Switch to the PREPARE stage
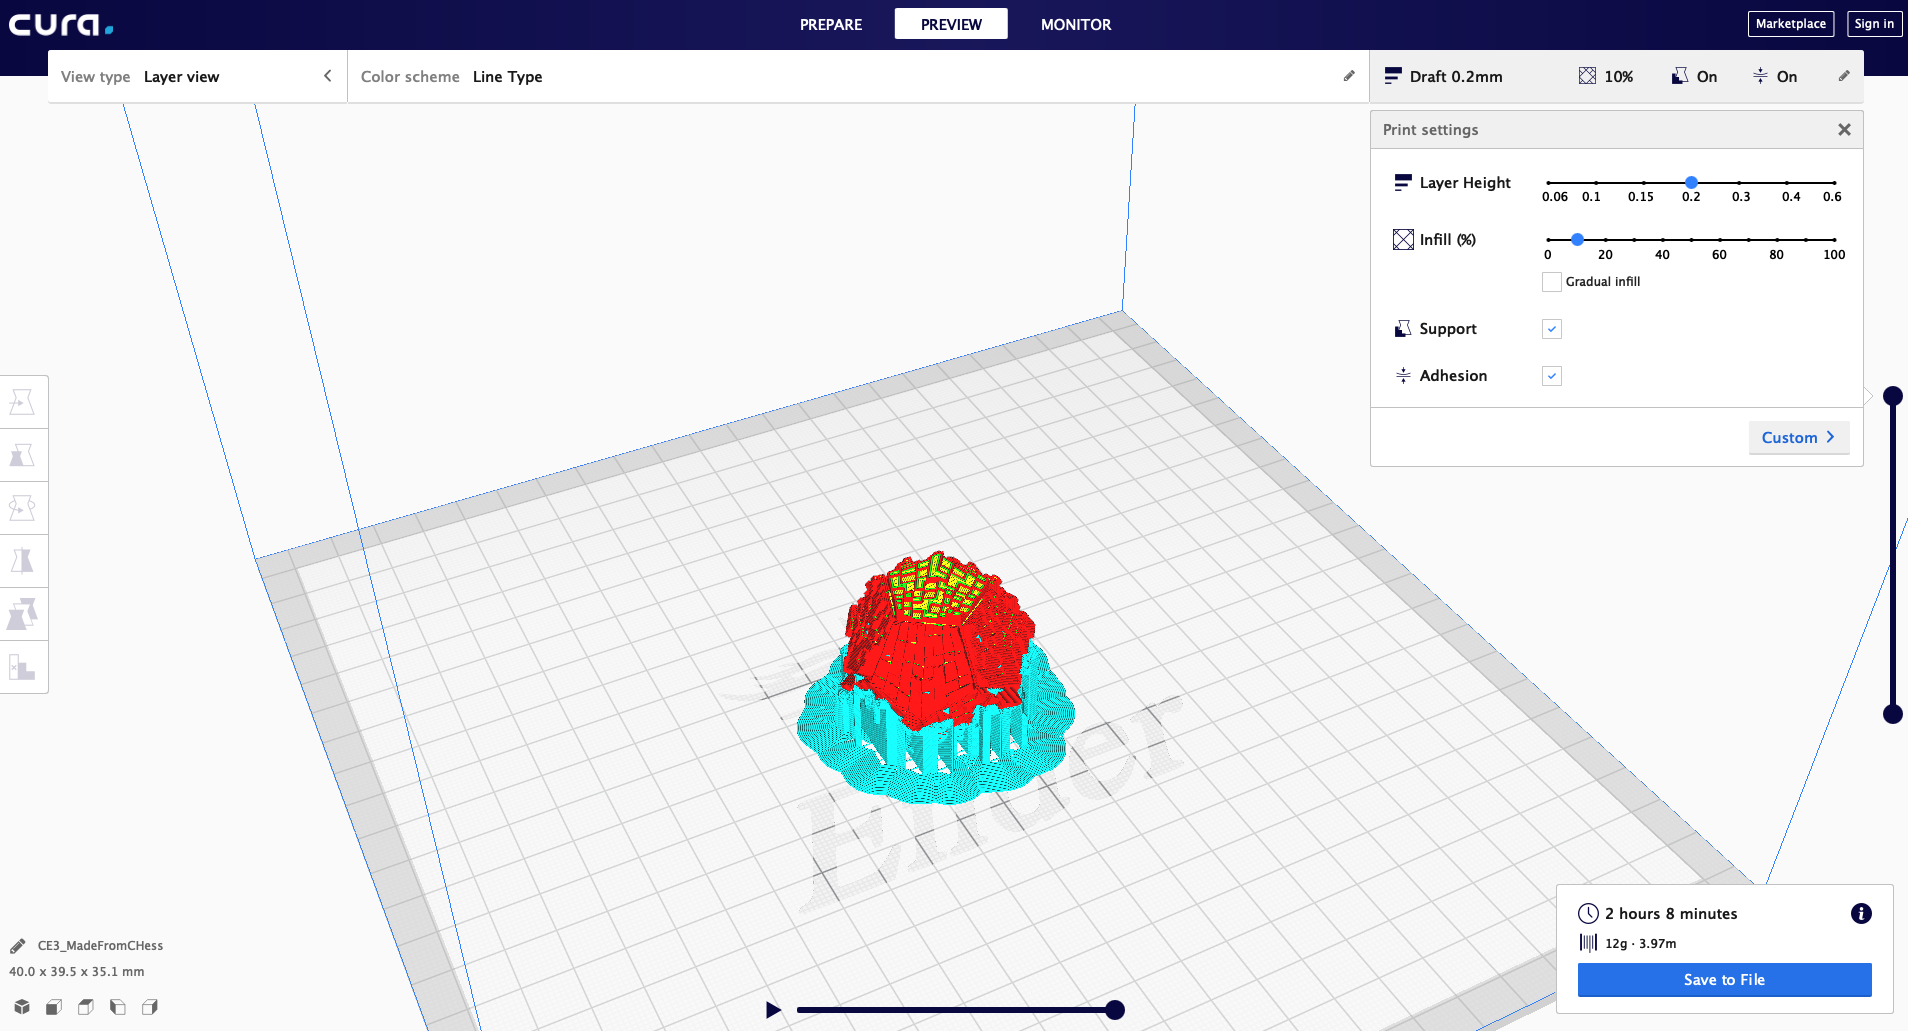Image resolution: width=1908 pixels, height=1031 pixels. coord(831,24)
